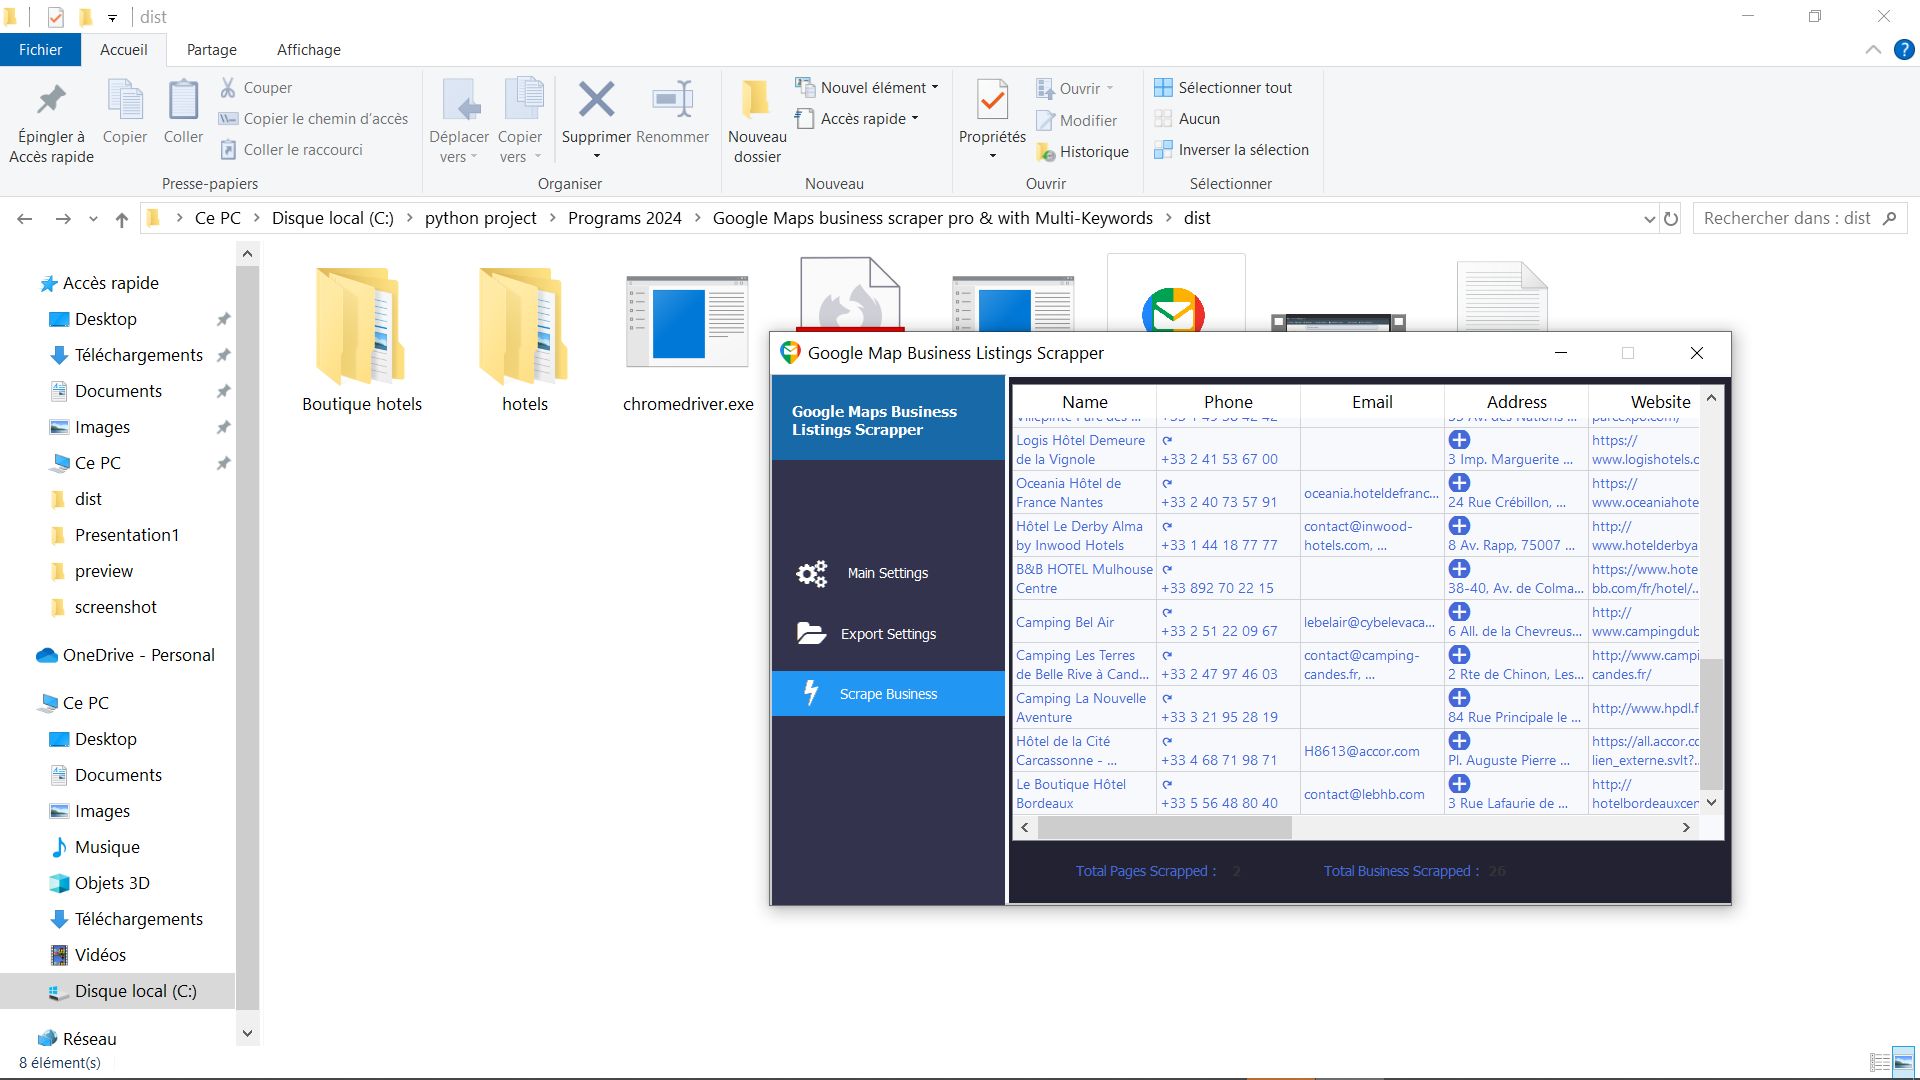
Task: Switch to details view in status bar
Action: 1880,1062
